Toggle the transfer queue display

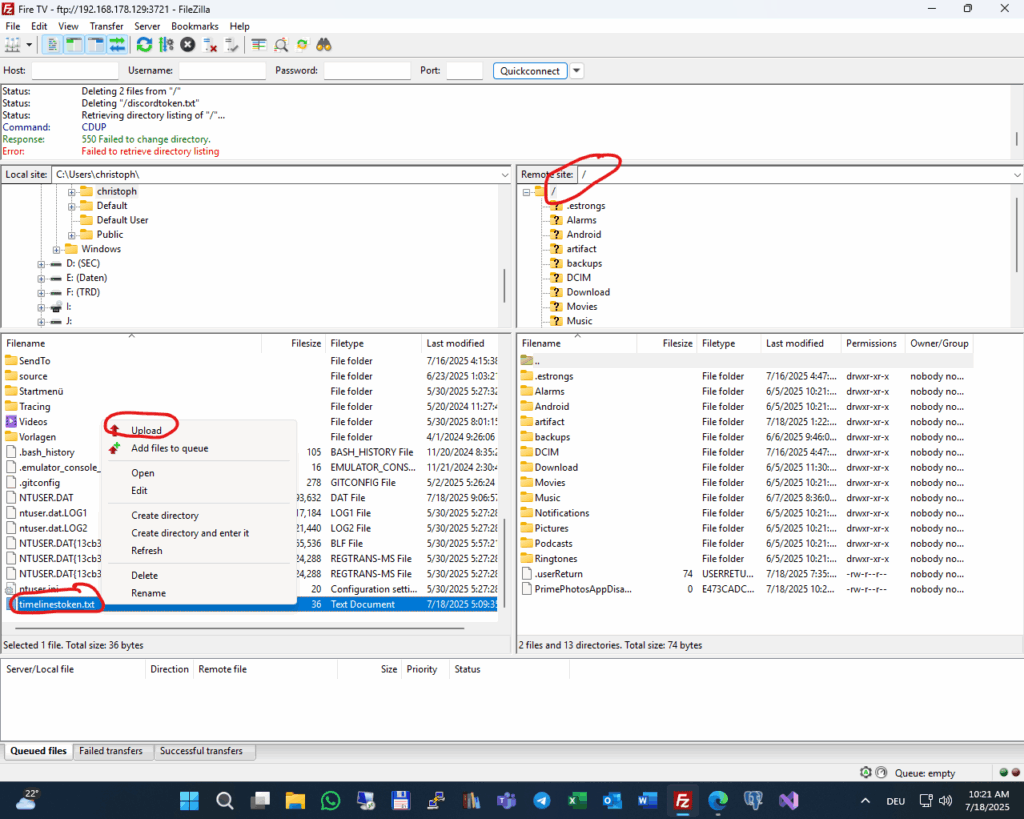118,45
